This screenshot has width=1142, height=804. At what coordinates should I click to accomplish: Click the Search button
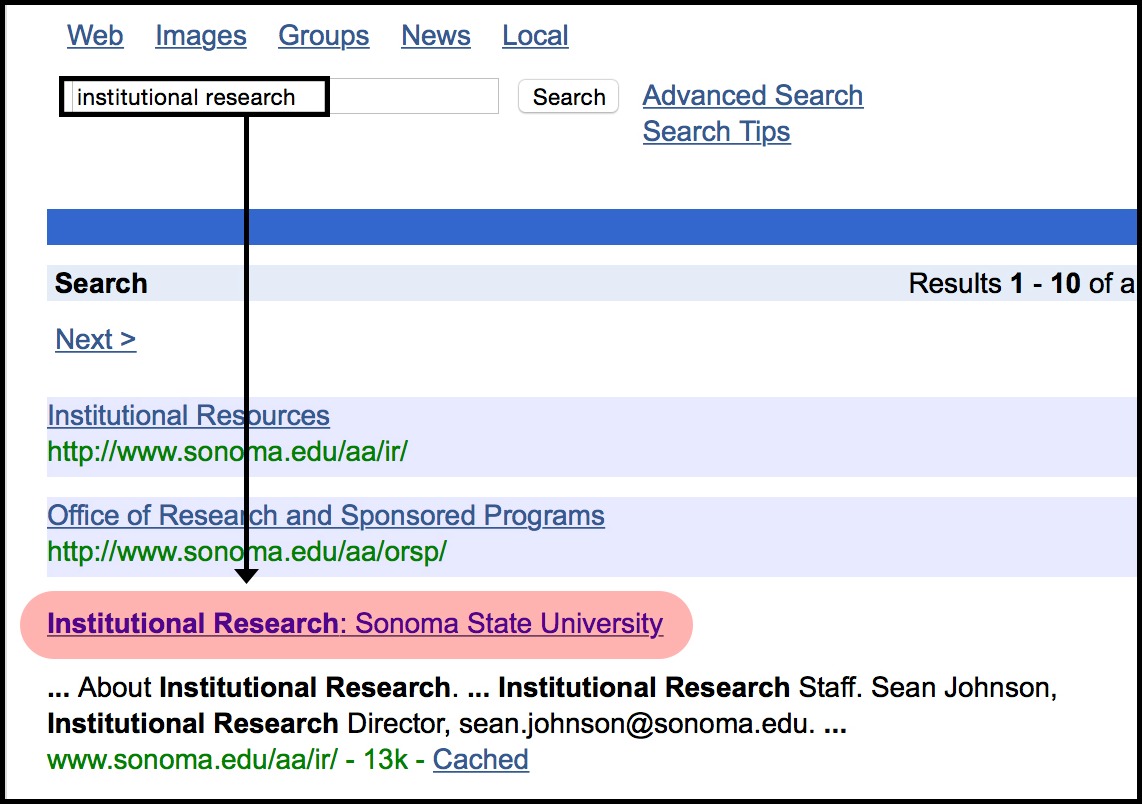[x=569, y=96]
